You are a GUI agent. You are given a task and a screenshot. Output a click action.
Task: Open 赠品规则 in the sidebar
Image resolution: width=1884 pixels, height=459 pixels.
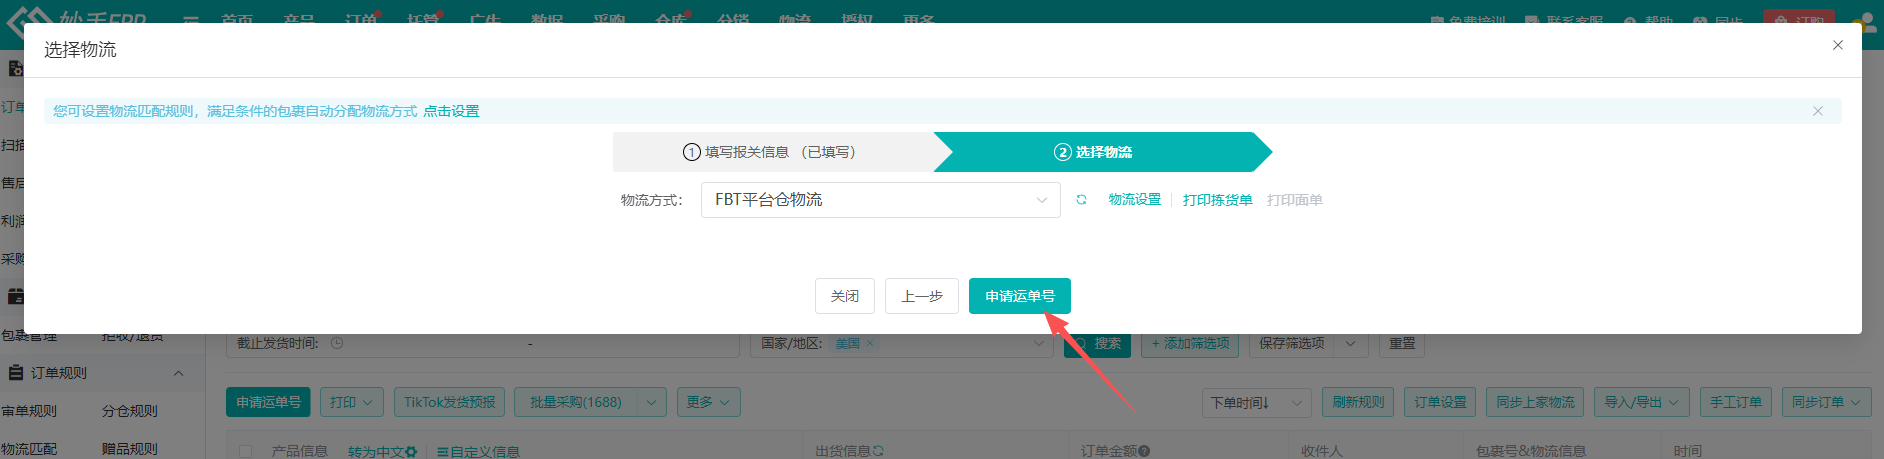pos(130,449)
